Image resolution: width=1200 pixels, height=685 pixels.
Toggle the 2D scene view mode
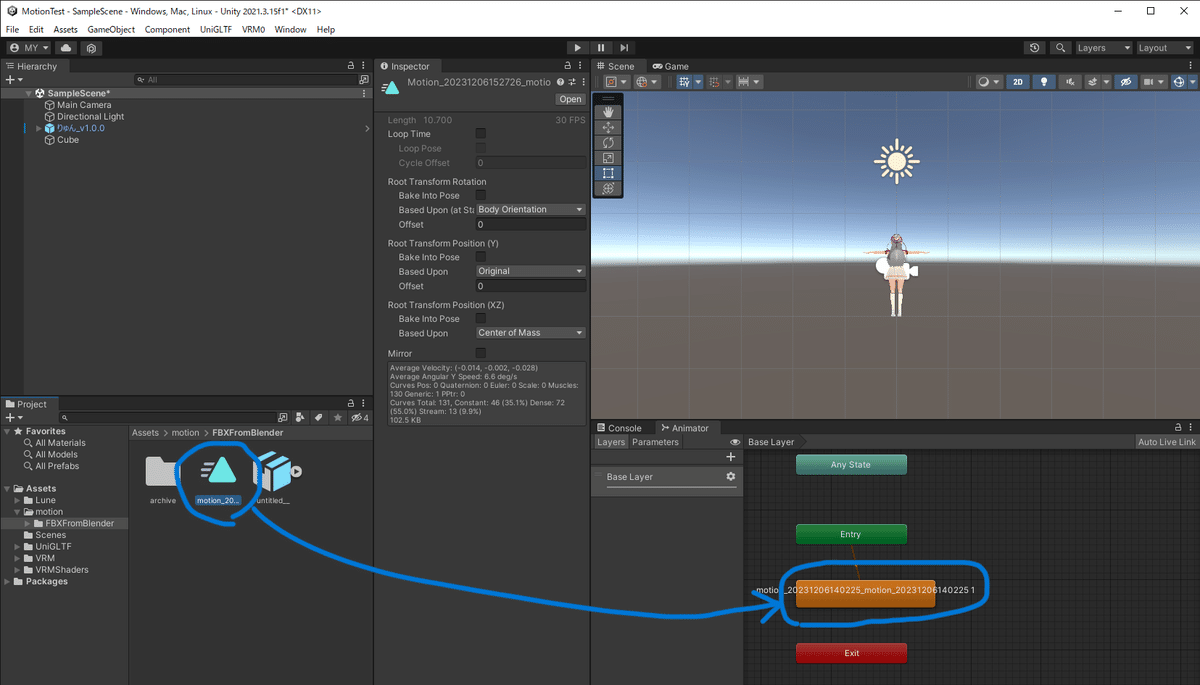[1017, 82]
